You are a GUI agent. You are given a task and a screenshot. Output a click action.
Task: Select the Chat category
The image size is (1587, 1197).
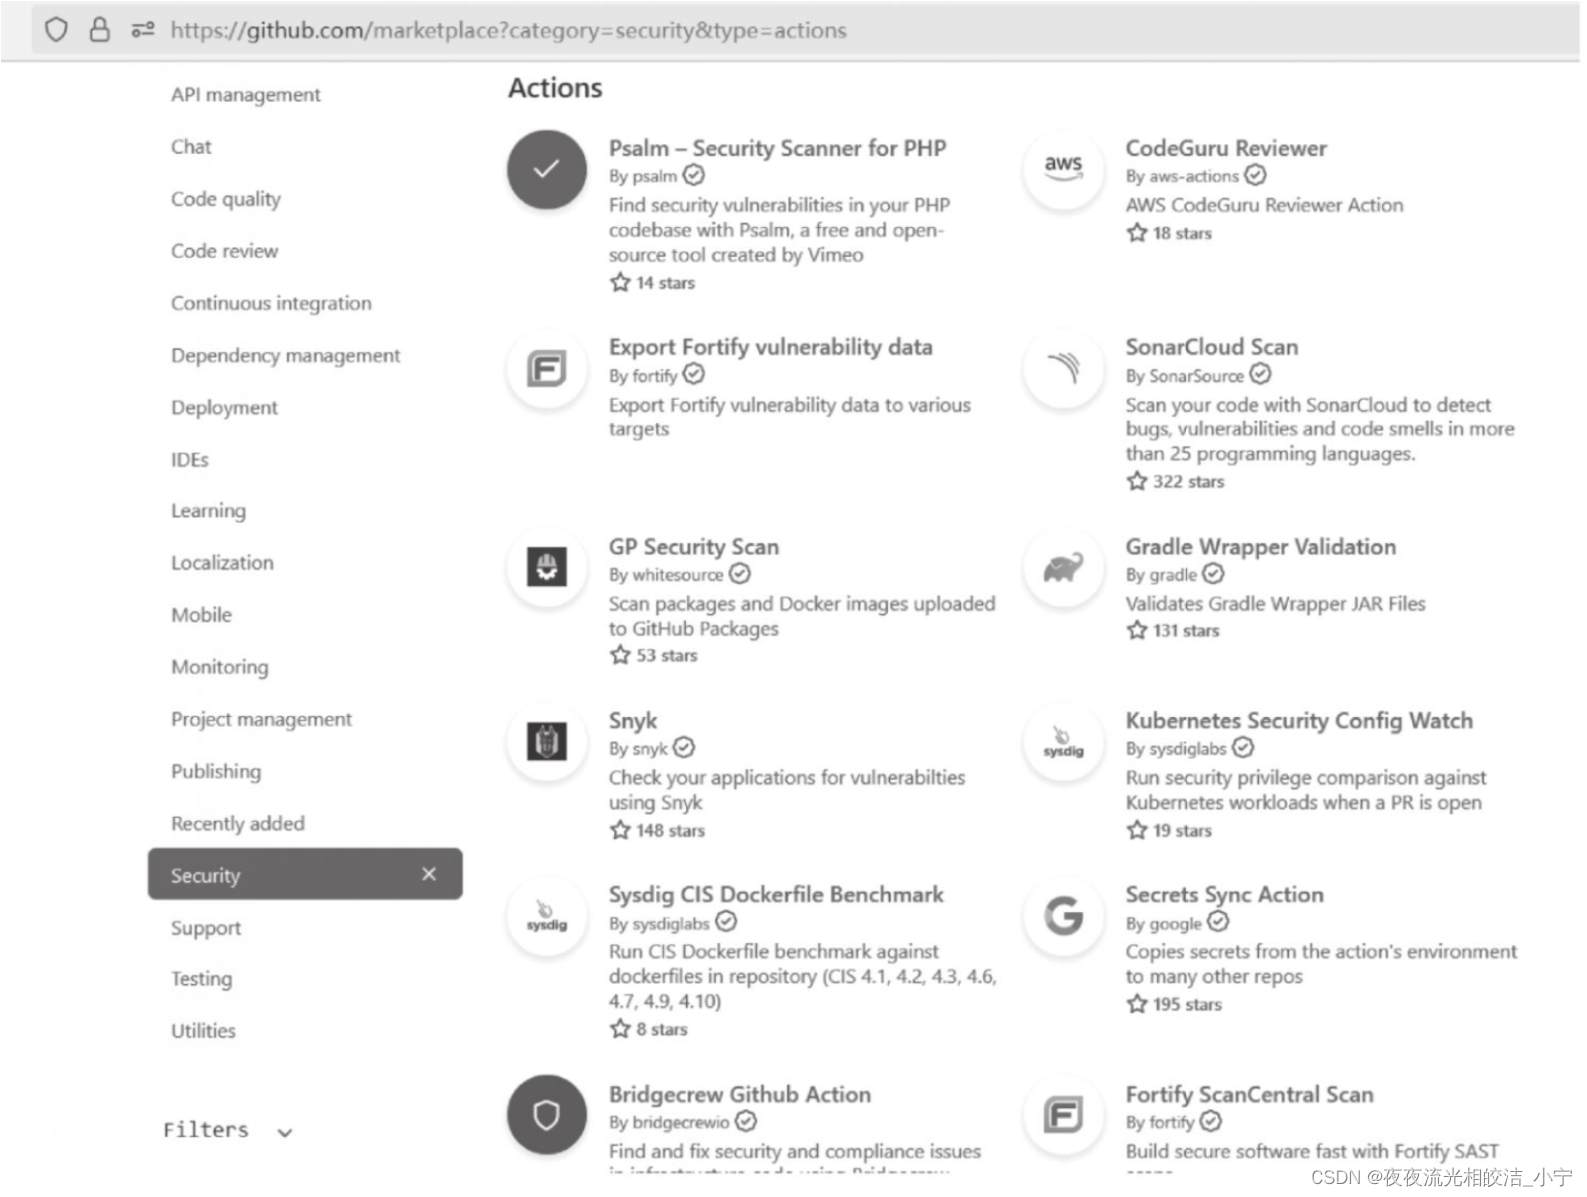191,147
